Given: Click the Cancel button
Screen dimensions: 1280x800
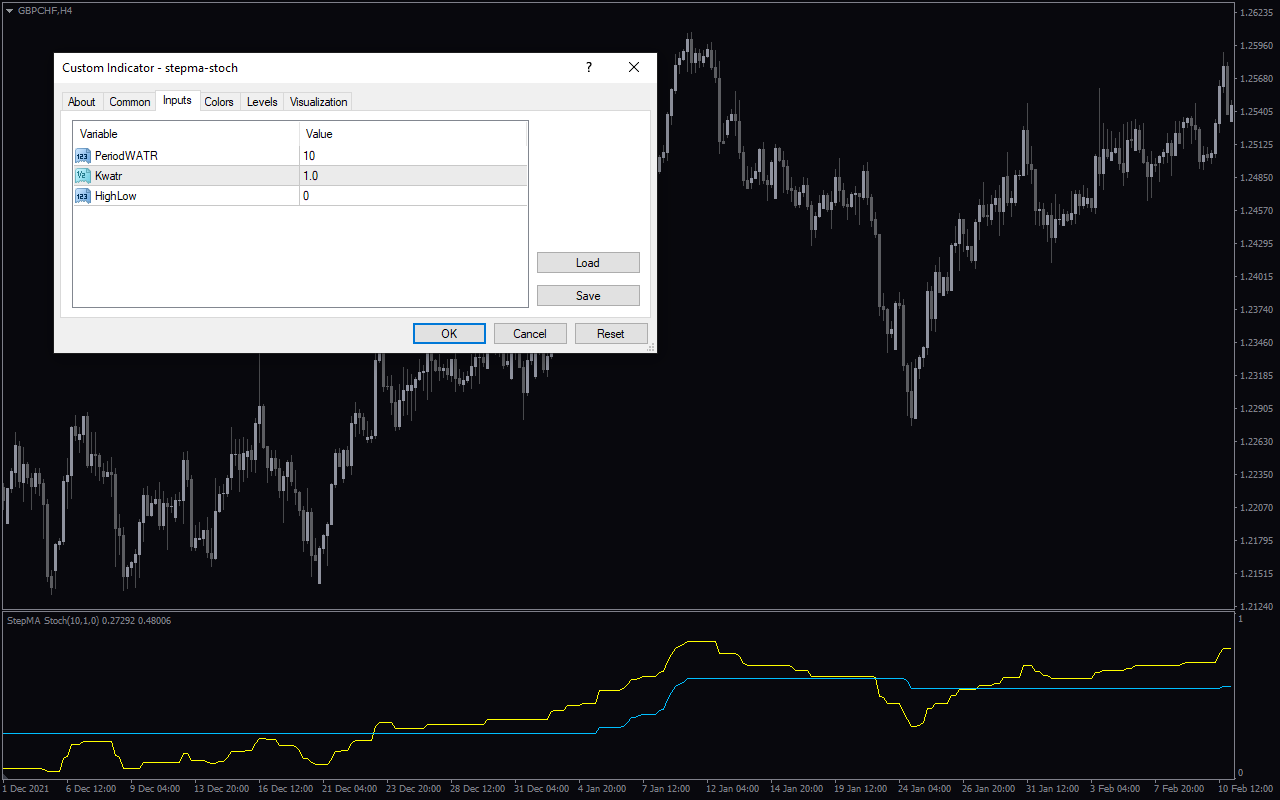Looking at the screenshot, I should 530,334.
